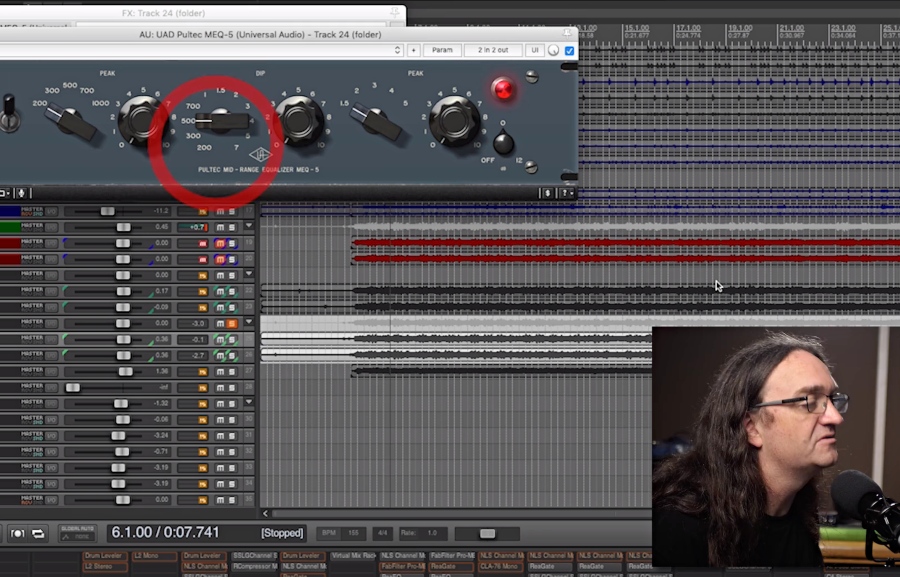Screen dimensions: 900x577
Task: Mute the track with volume -11.2
Action: tap(220, 211)
